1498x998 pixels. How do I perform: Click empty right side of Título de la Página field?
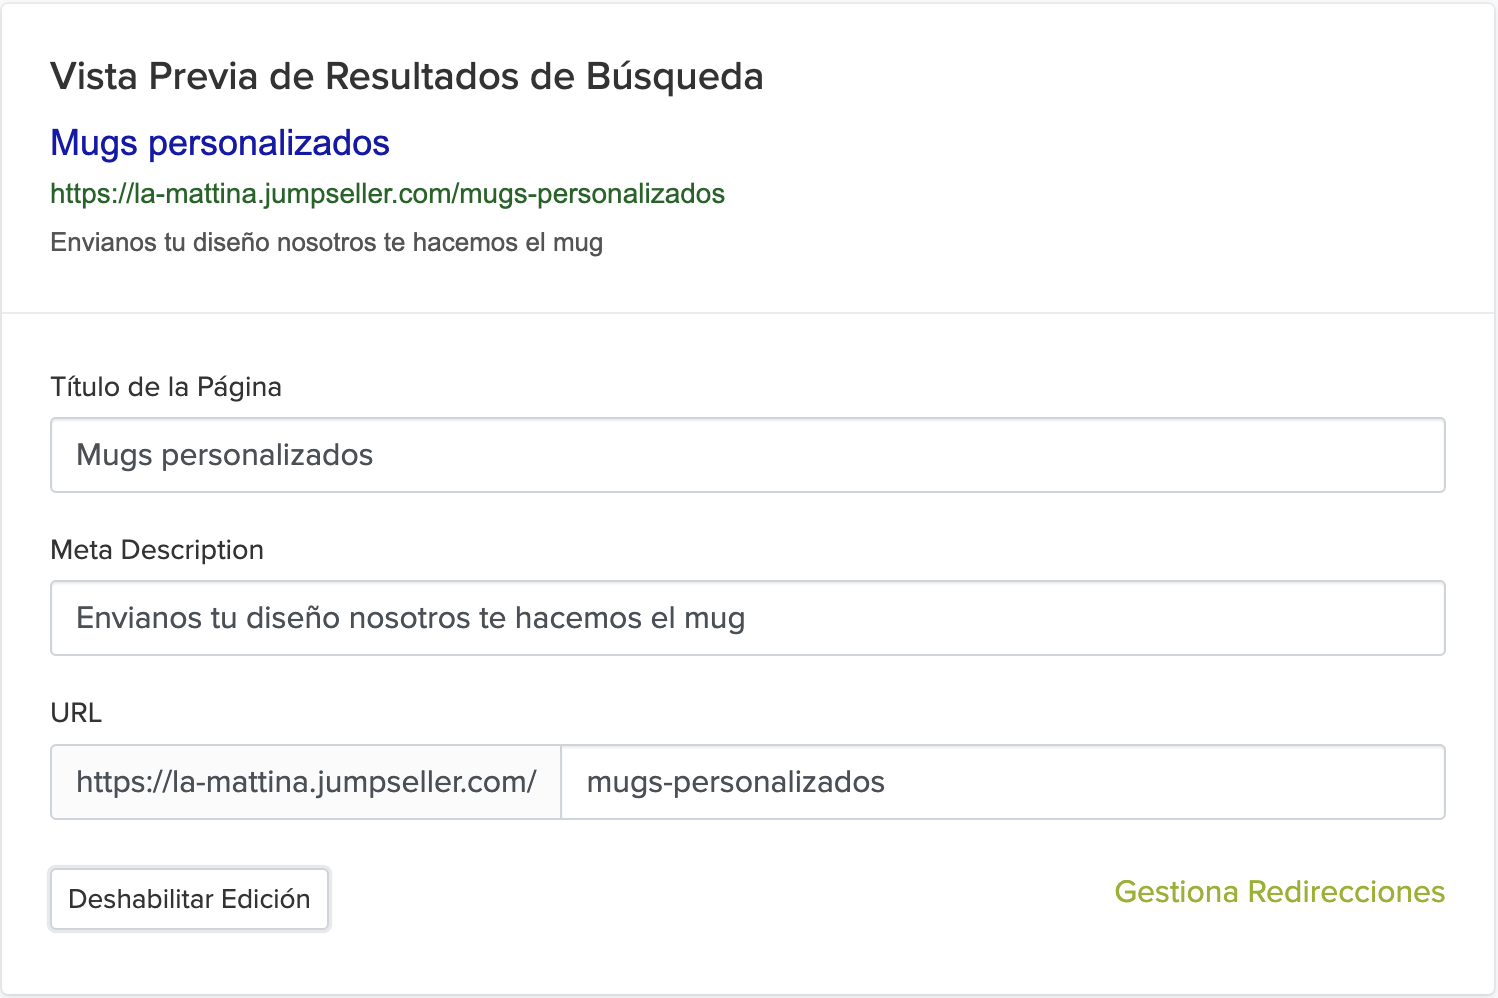click(x=1000, y=456)
